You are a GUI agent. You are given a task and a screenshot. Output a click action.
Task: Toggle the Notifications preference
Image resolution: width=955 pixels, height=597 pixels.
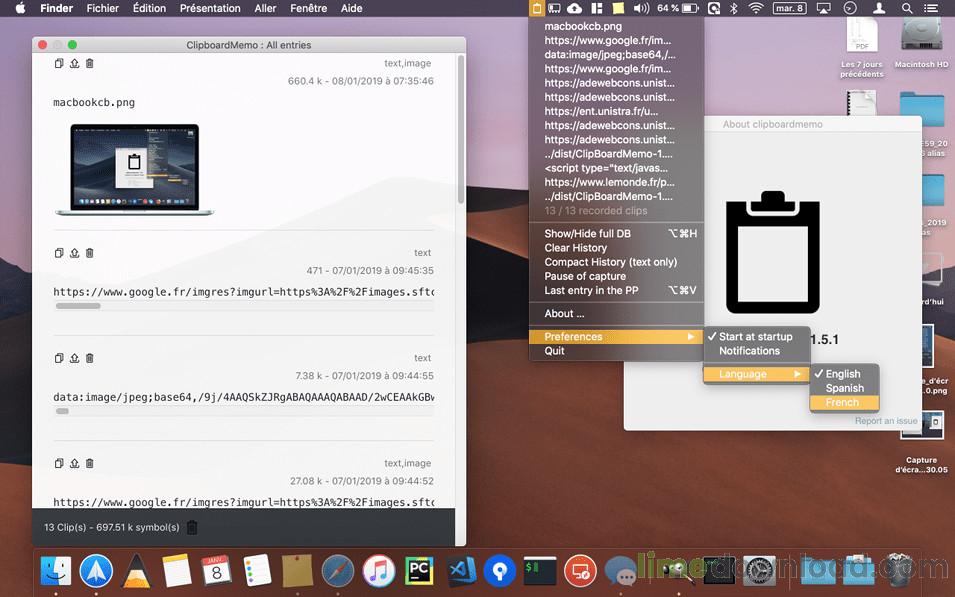[x=749, y=351]
